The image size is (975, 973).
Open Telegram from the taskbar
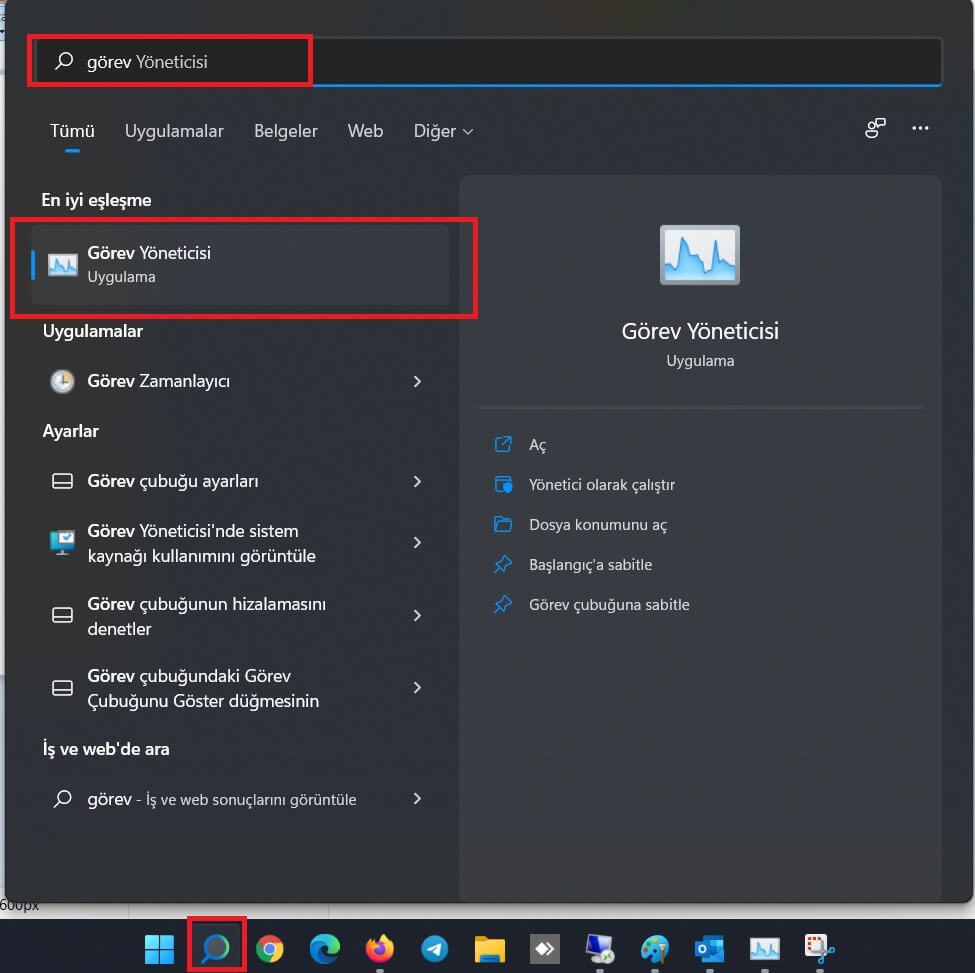point(434,948)
